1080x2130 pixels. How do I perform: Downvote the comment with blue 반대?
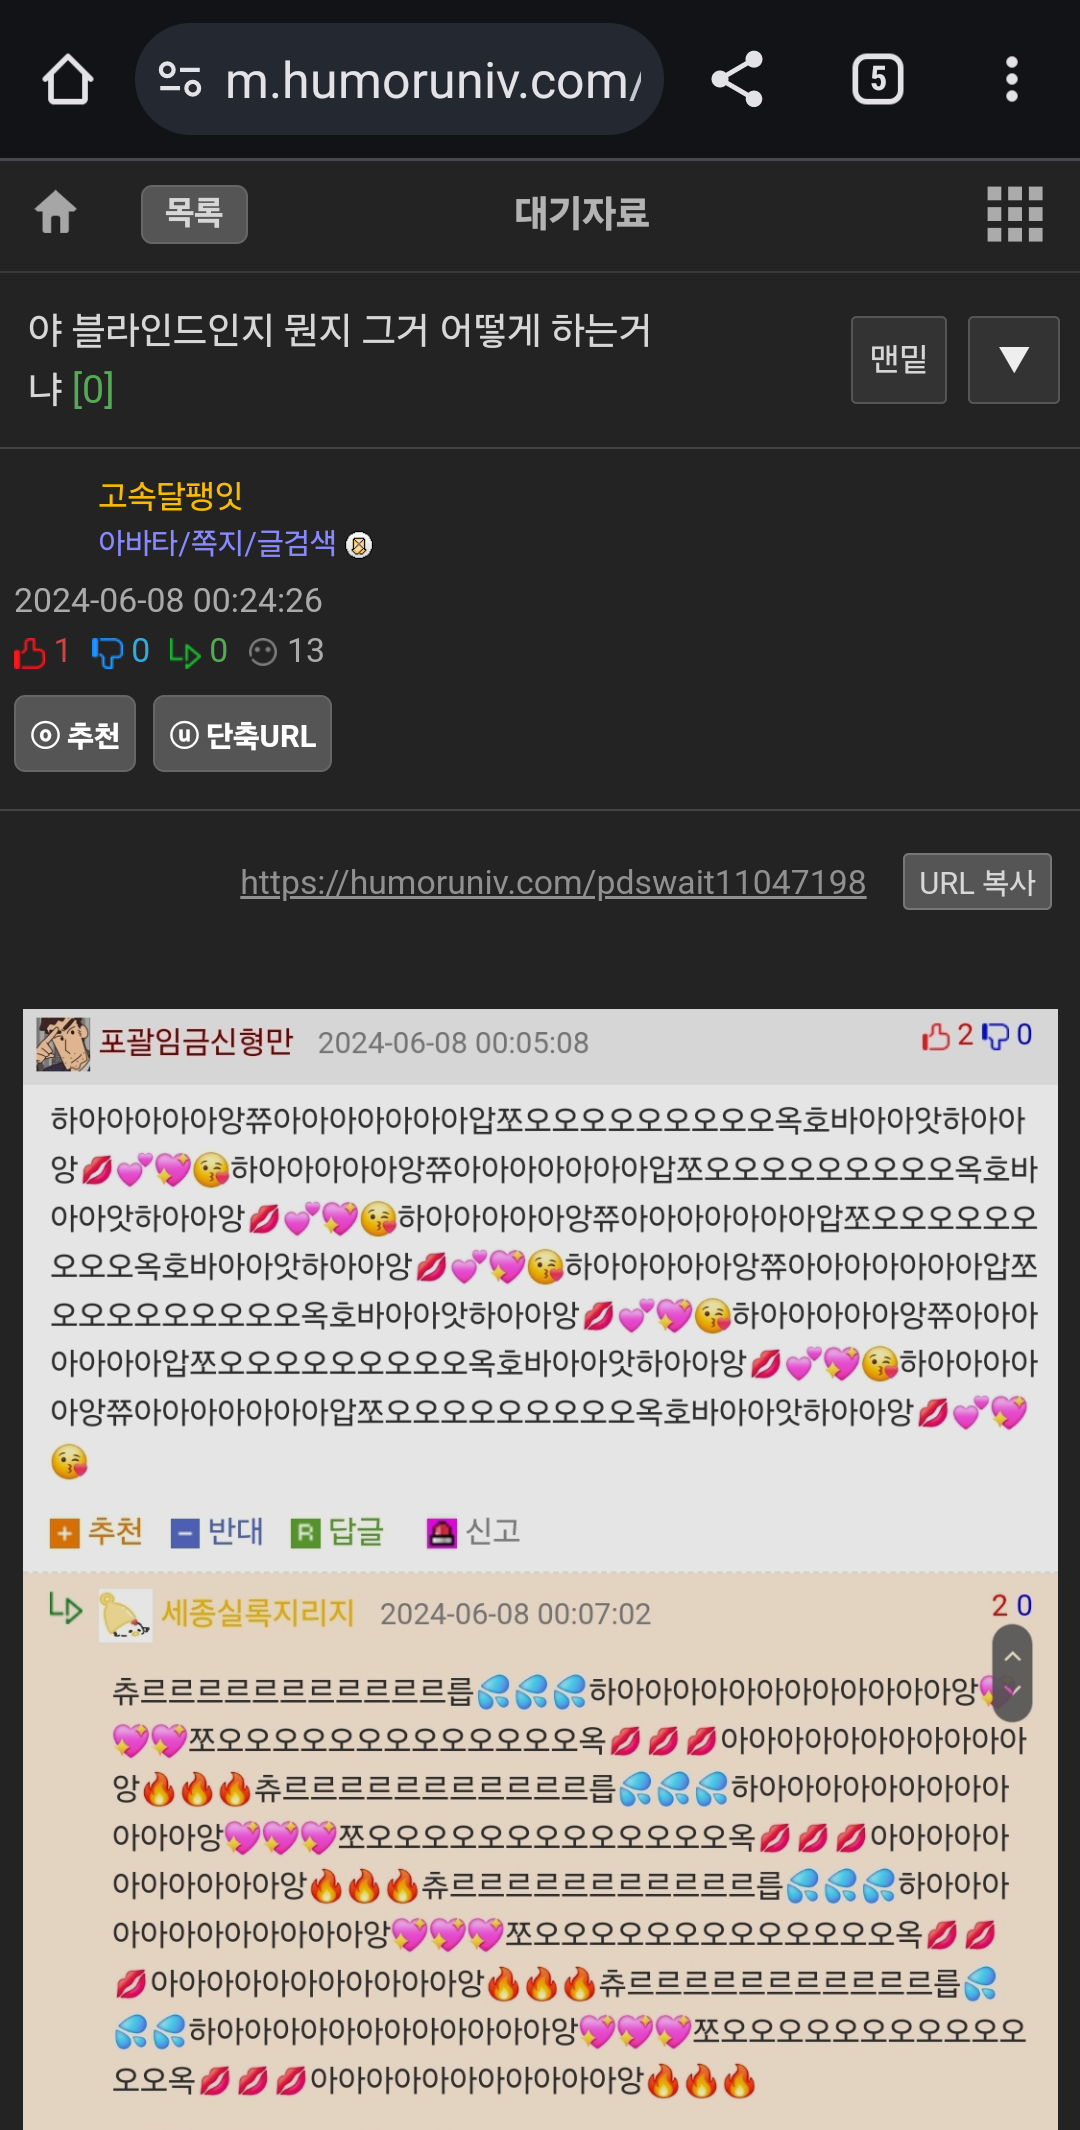coord(217,1532)
